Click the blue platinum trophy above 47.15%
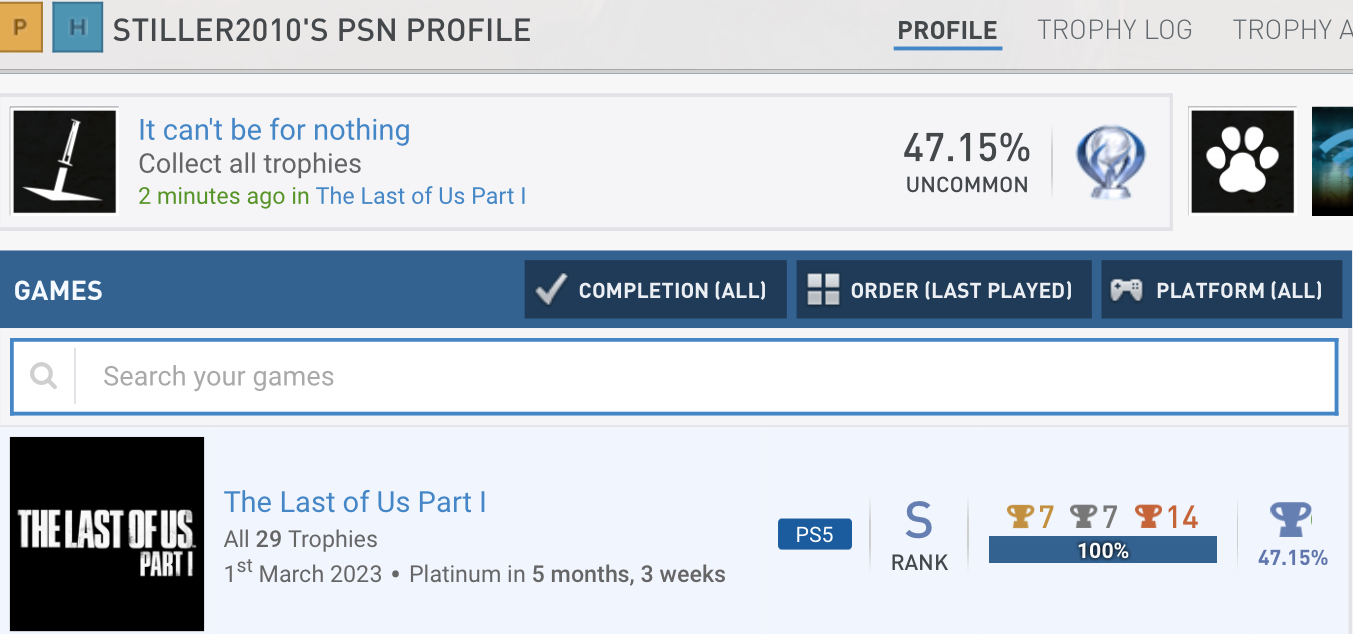 pyautogui.click(x=1290, y=520)
